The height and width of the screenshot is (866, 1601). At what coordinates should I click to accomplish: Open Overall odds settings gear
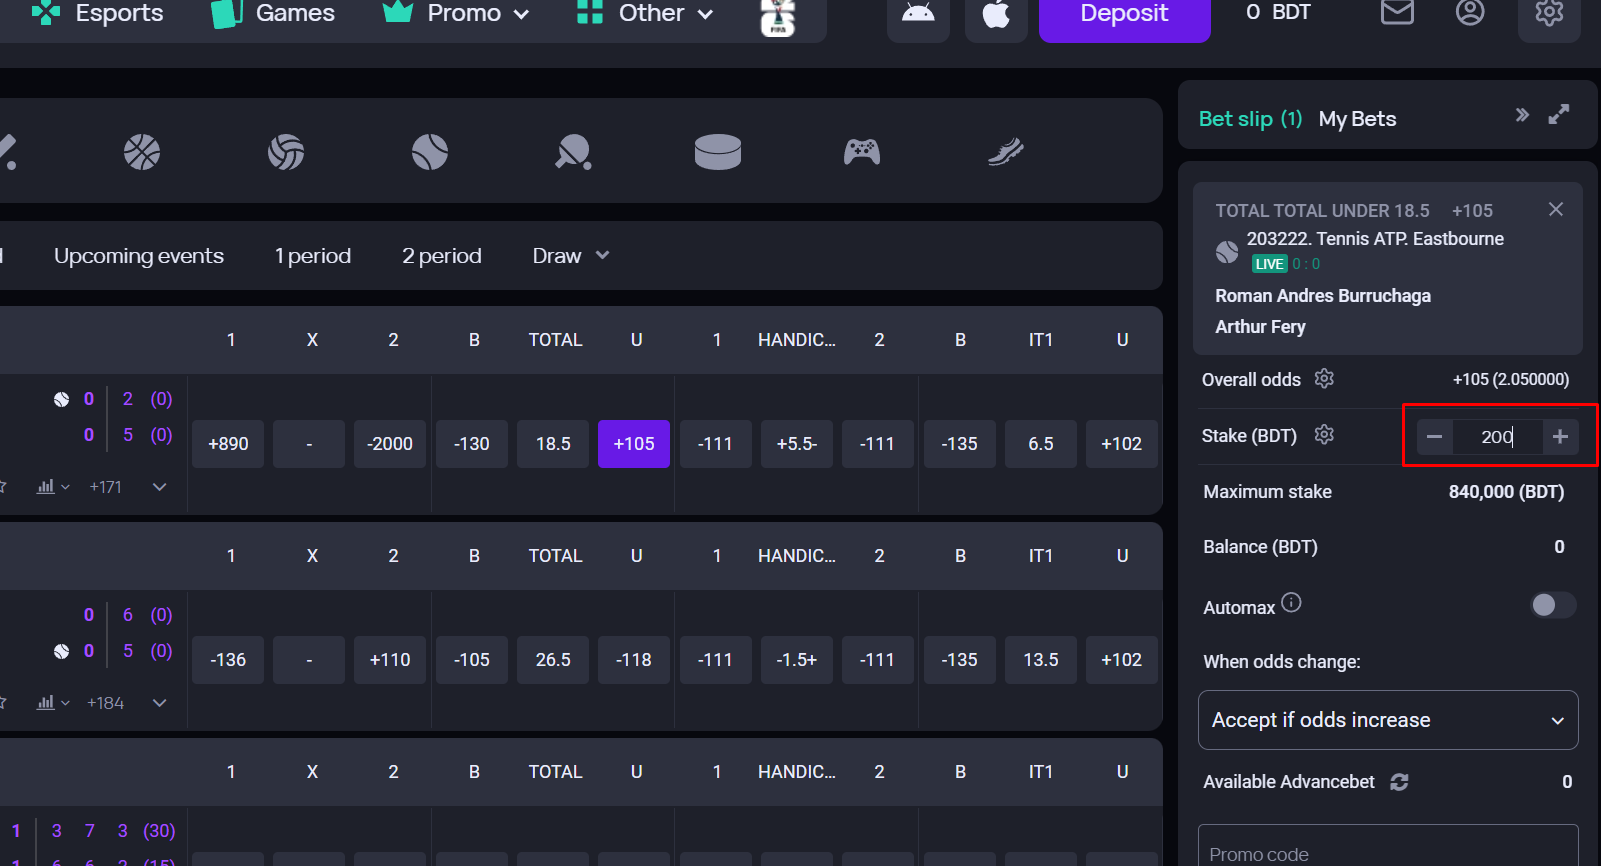click(1324, 379)
